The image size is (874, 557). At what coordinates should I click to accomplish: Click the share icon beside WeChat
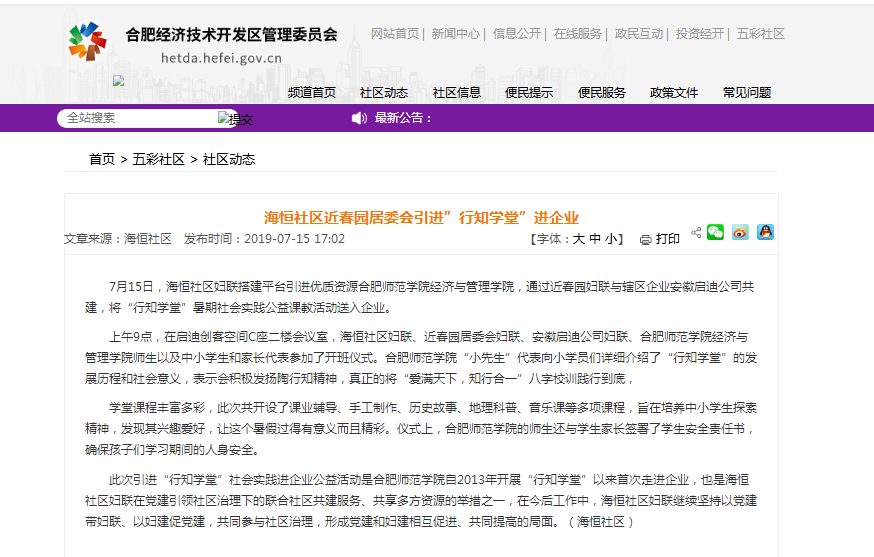694,232
